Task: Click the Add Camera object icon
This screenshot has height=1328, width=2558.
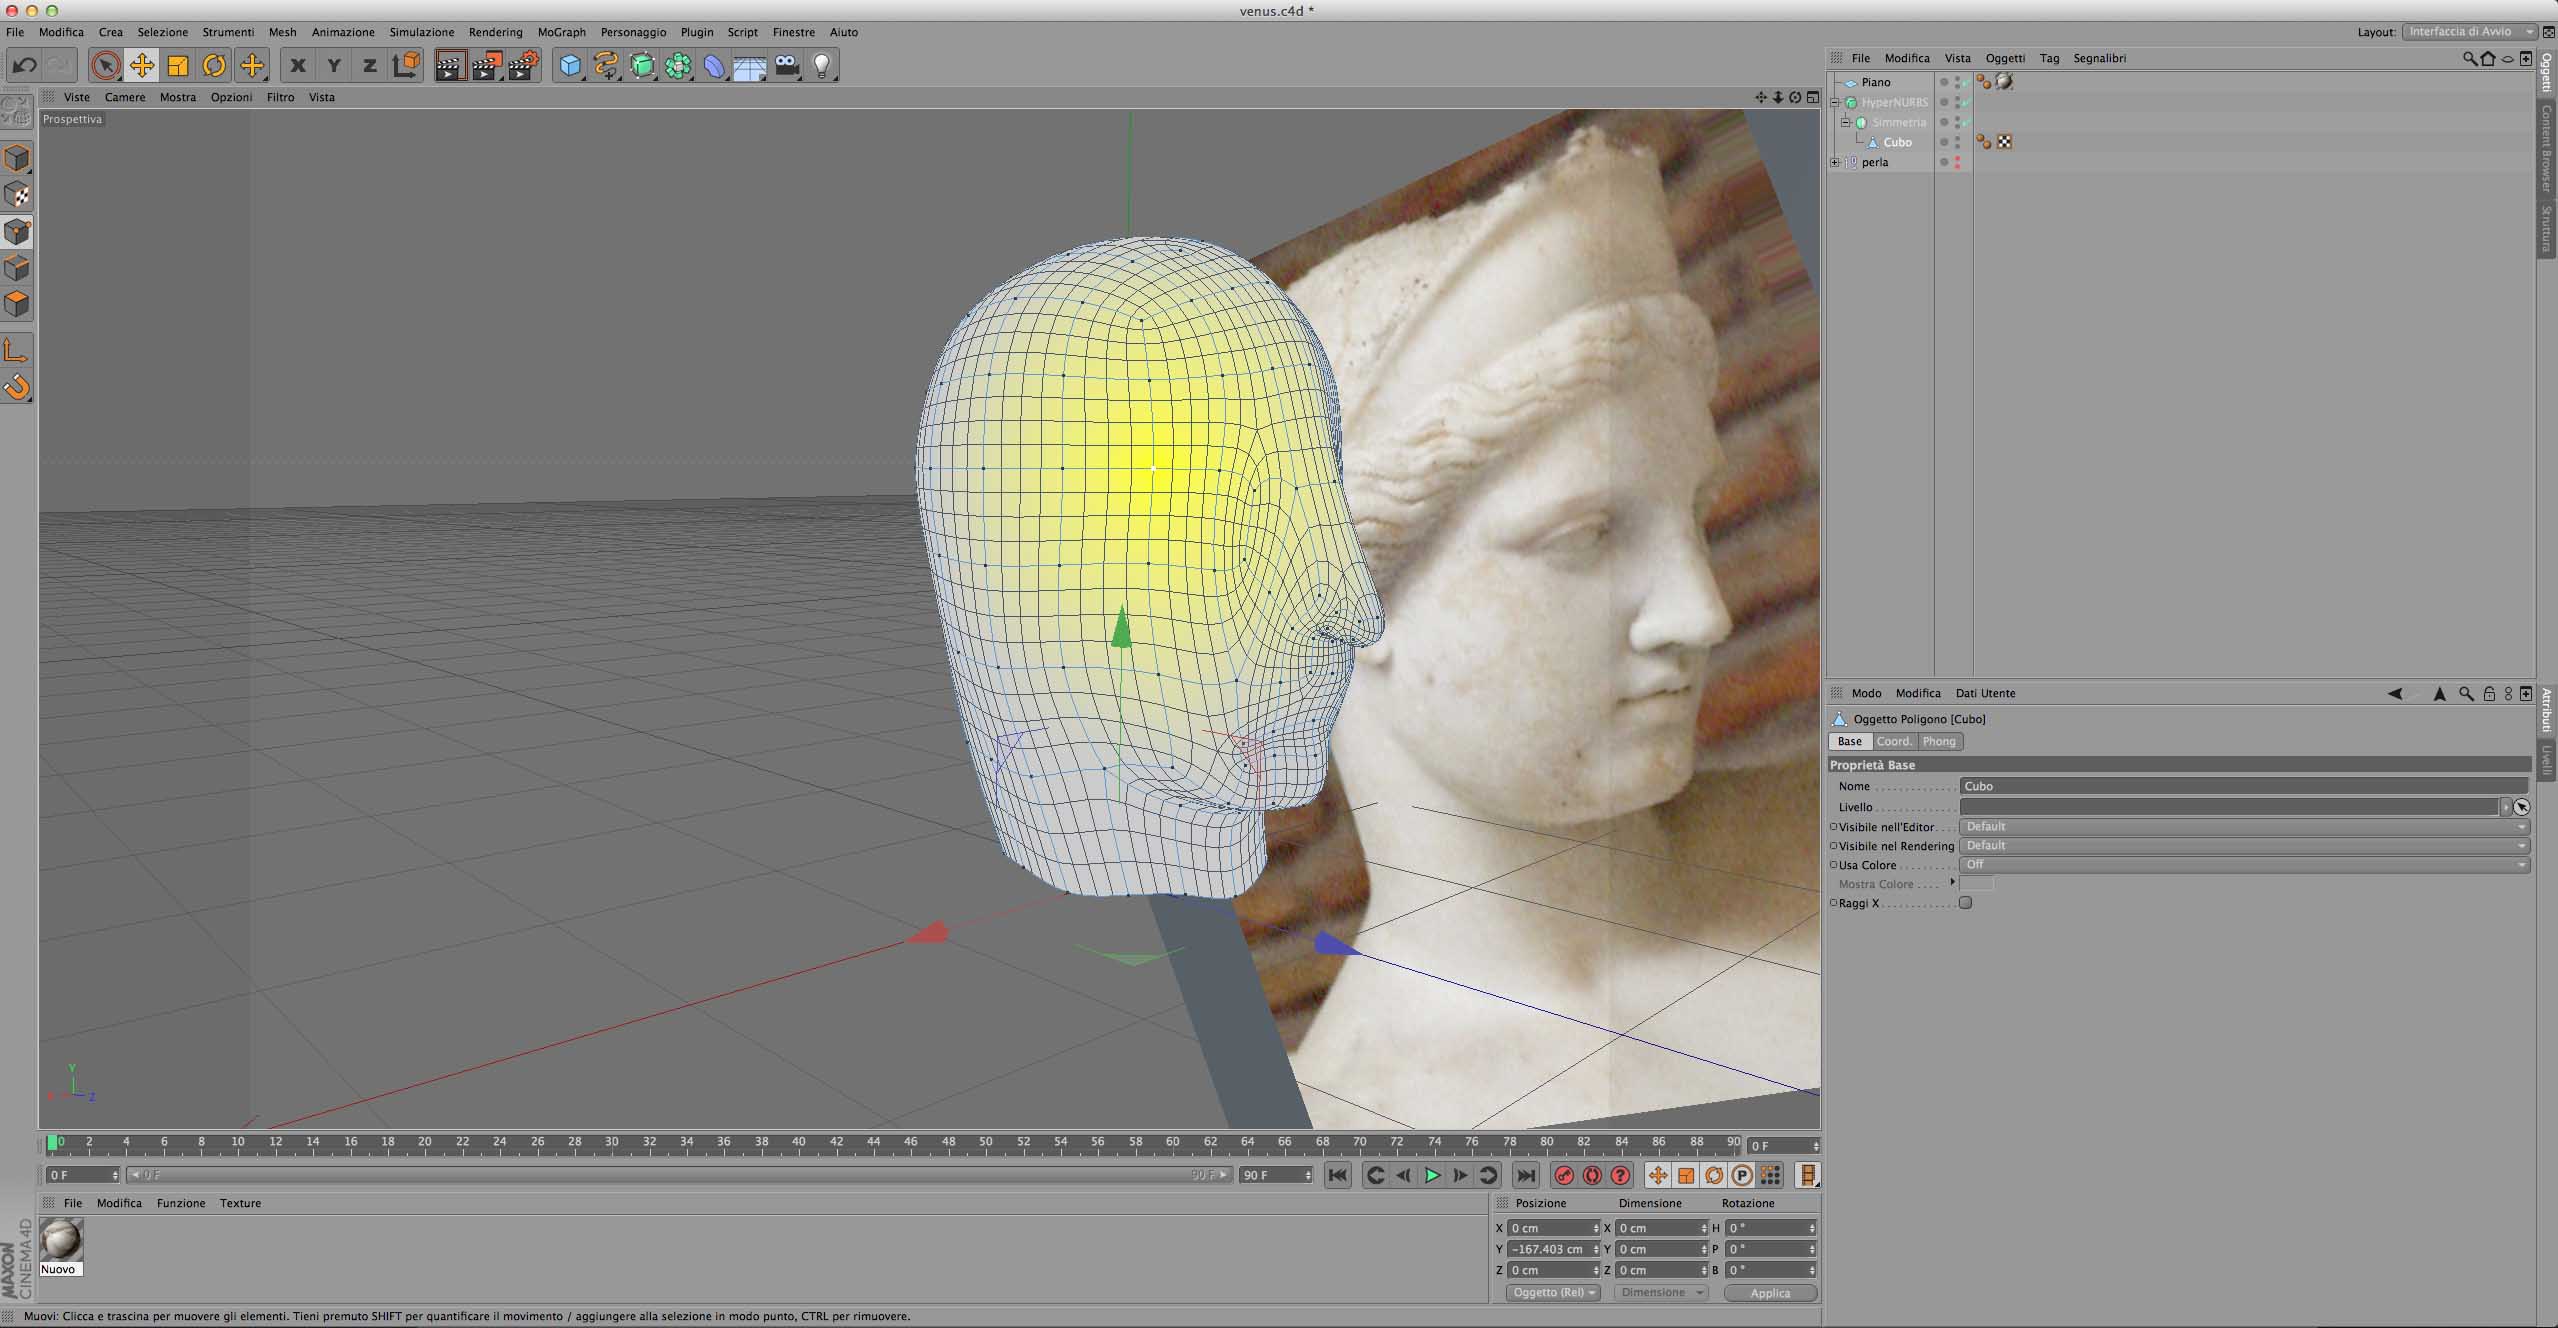Action: (x=786, y=66)
